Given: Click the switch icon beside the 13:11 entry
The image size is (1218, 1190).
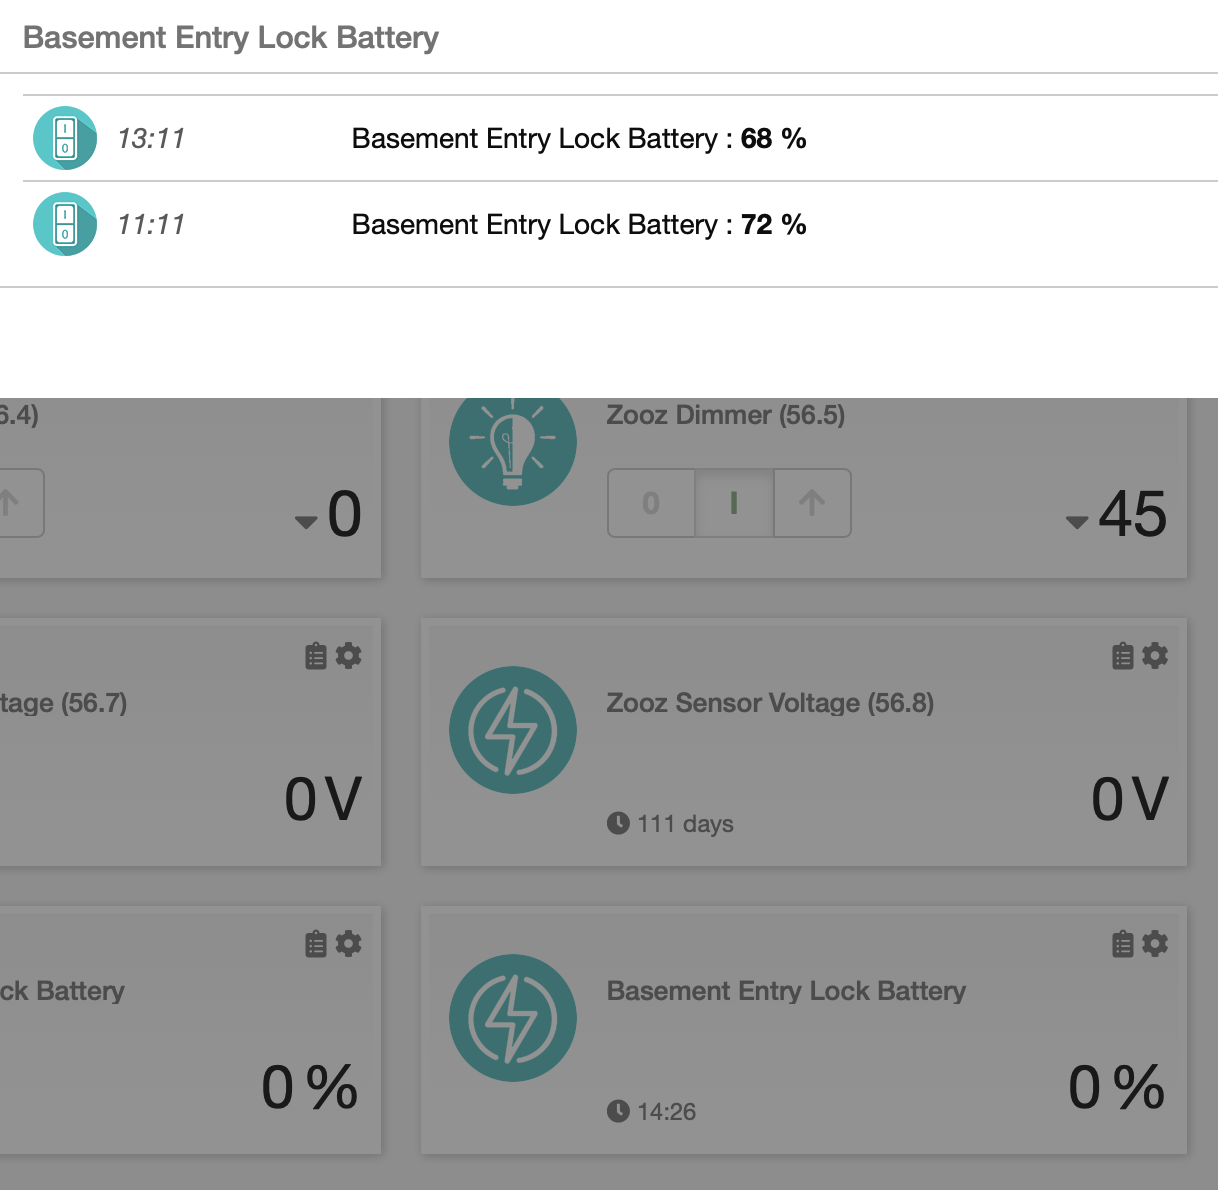Looking at the screenshot, I should tap(65, 138).
